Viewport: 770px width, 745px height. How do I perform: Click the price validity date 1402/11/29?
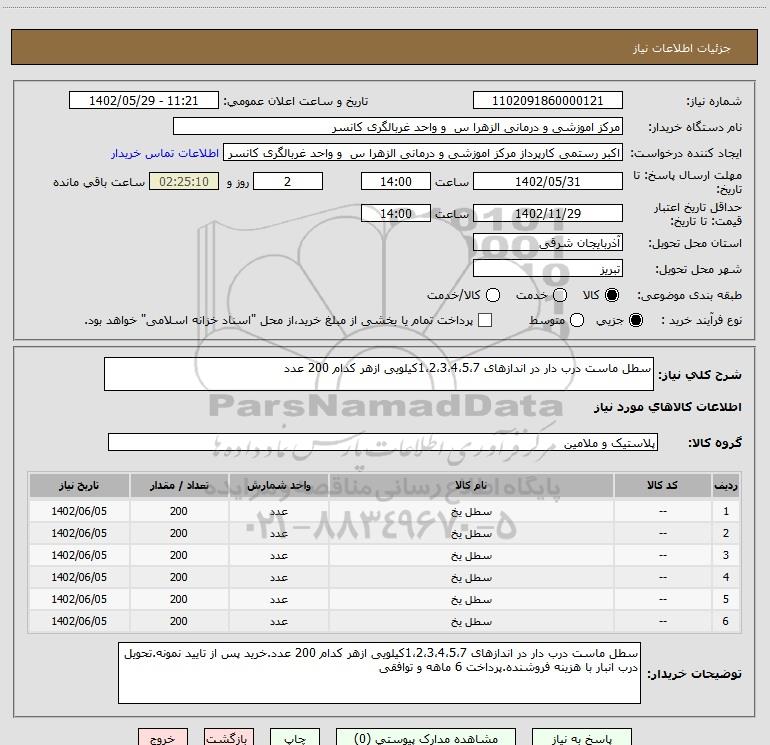548,213
